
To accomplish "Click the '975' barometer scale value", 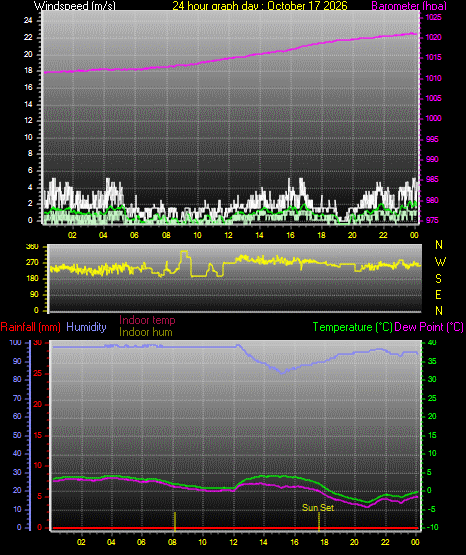I will (x=432, y=220).
